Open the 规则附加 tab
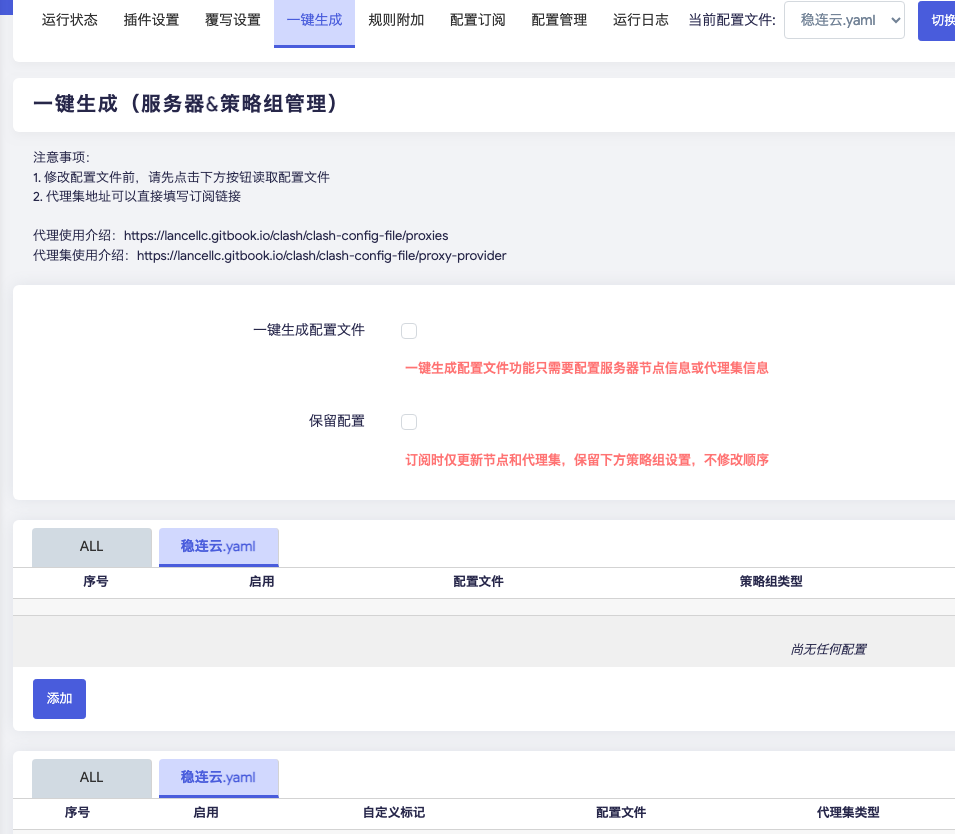This screenshot has height=834, width=955. pos(396,20)
